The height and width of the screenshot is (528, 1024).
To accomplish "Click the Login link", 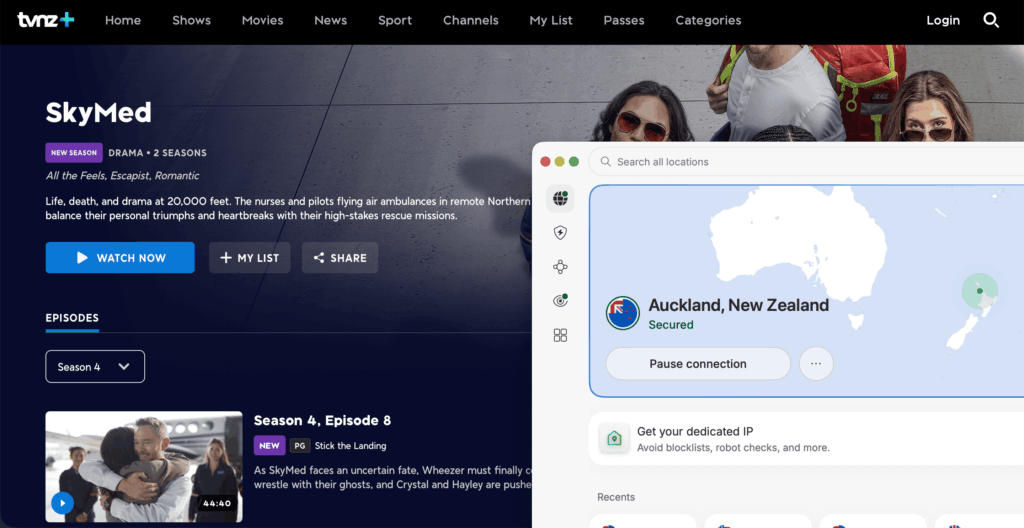I will [x=943, y=20].
